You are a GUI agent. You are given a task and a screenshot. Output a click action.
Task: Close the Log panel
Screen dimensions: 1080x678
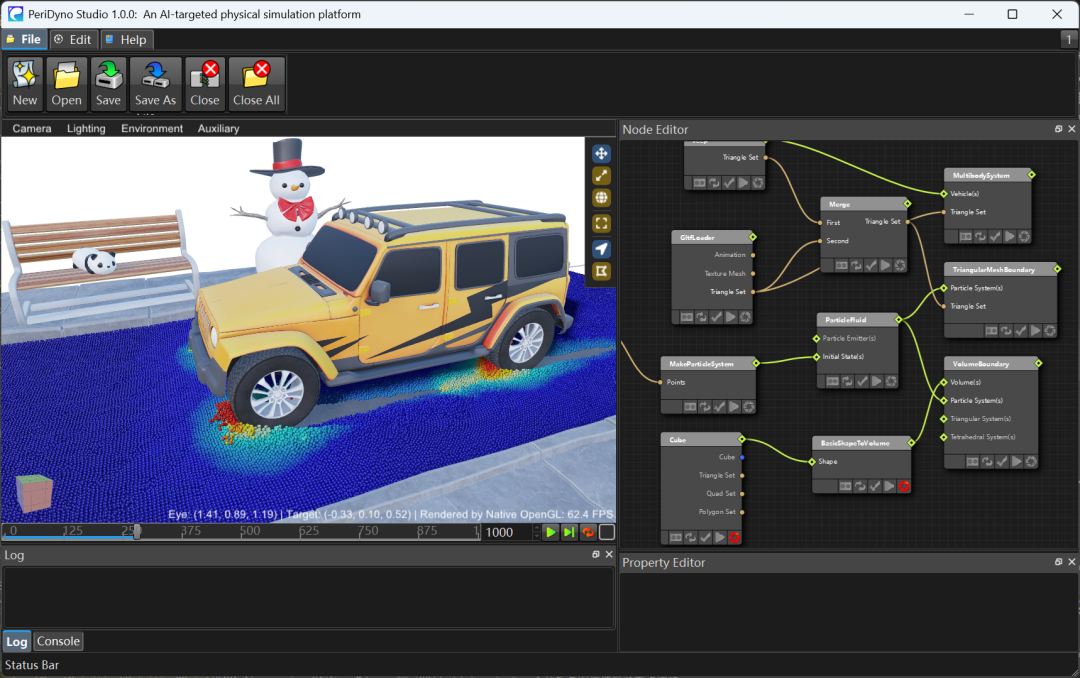[x=609, y=554]
